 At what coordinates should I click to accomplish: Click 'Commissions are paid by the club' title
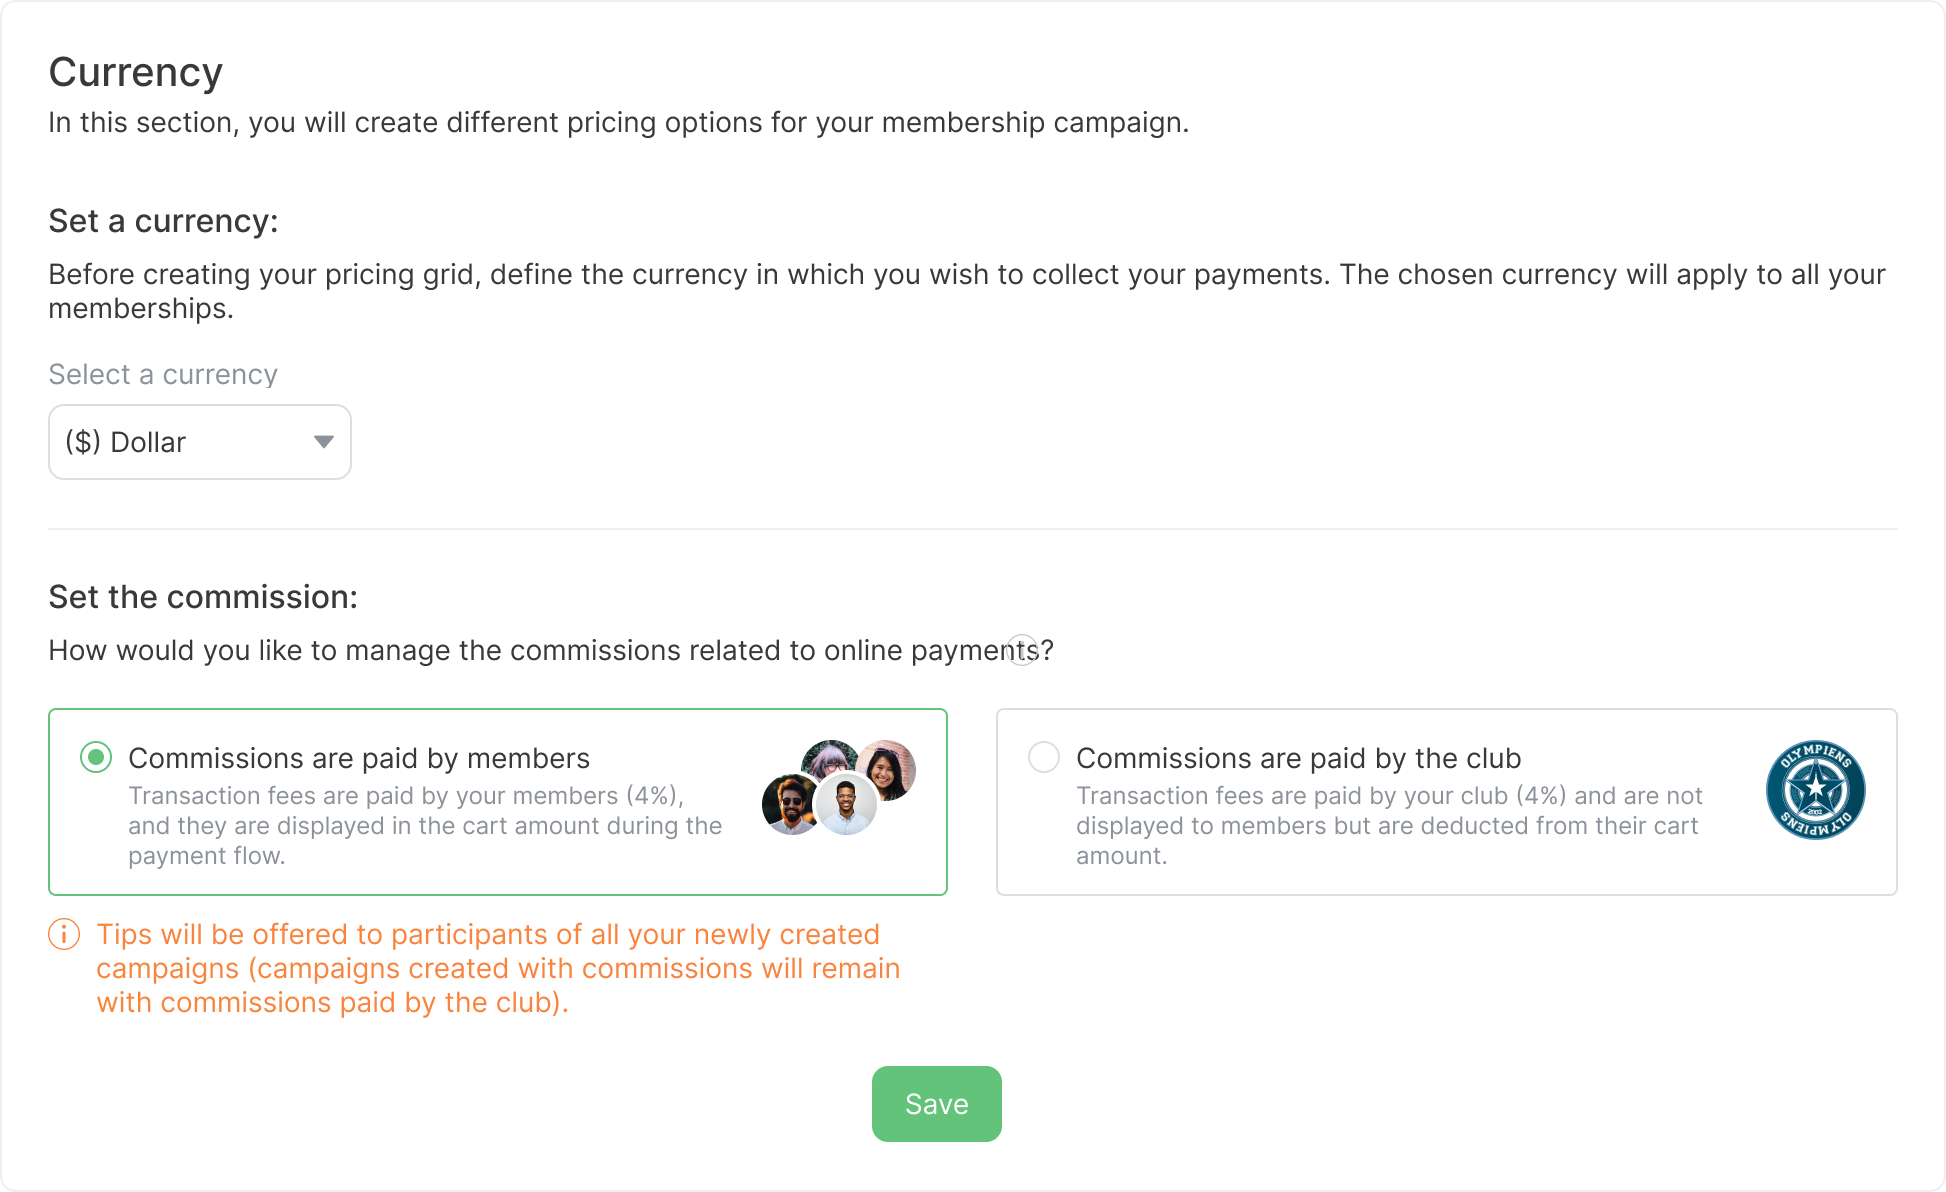coord(1298,758)
